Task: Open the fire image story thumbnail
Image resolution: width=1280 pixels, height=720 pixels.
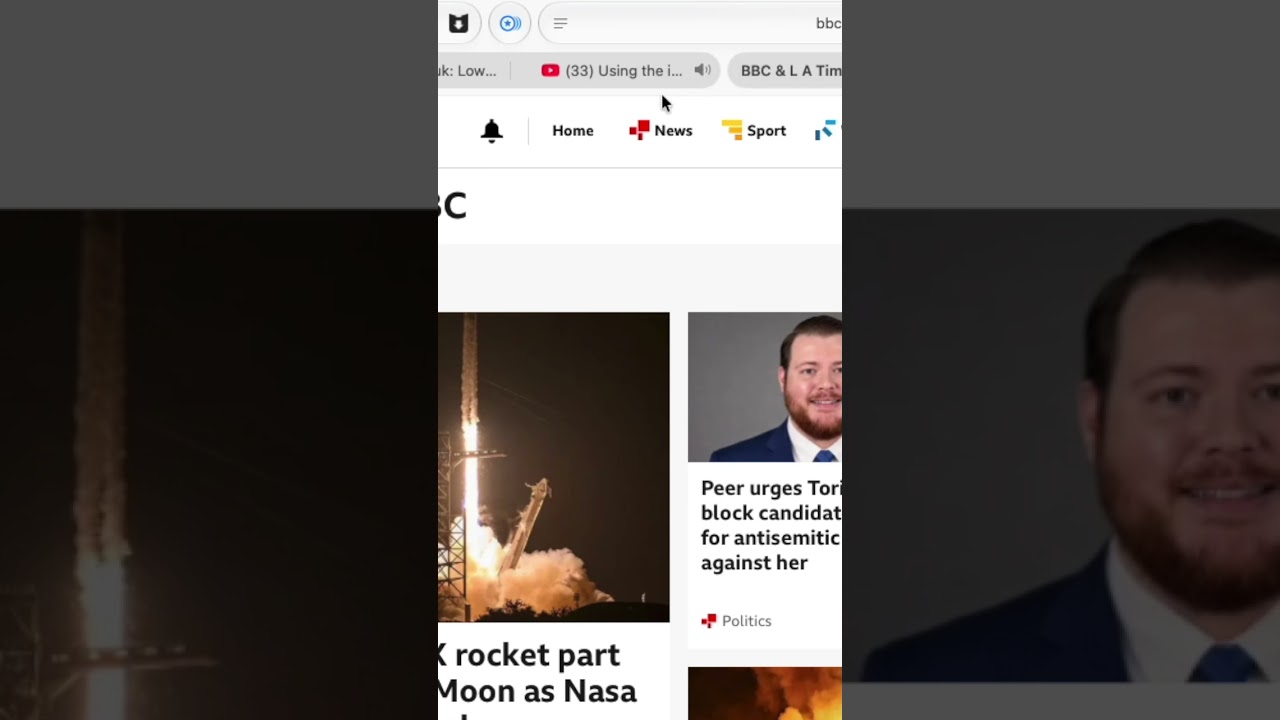Action: point(765,693)
